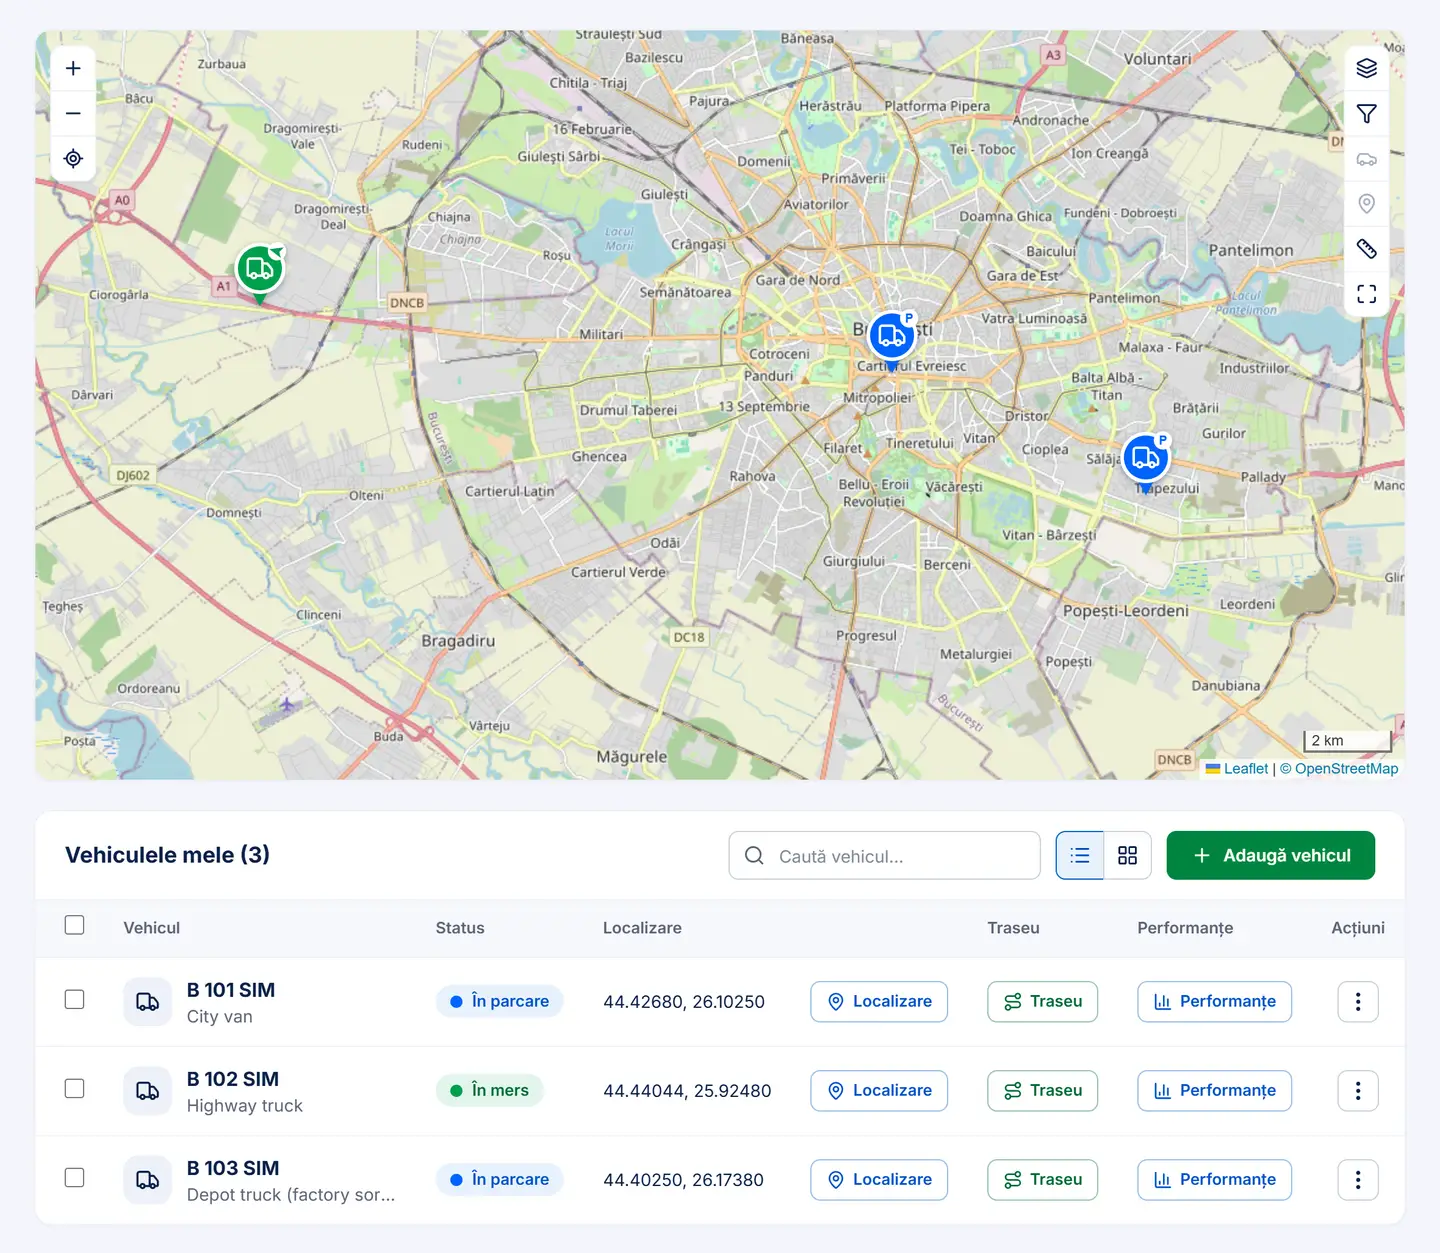
Task: Show Traseu for B 103 SIM
Action: click(1043, 1180)
